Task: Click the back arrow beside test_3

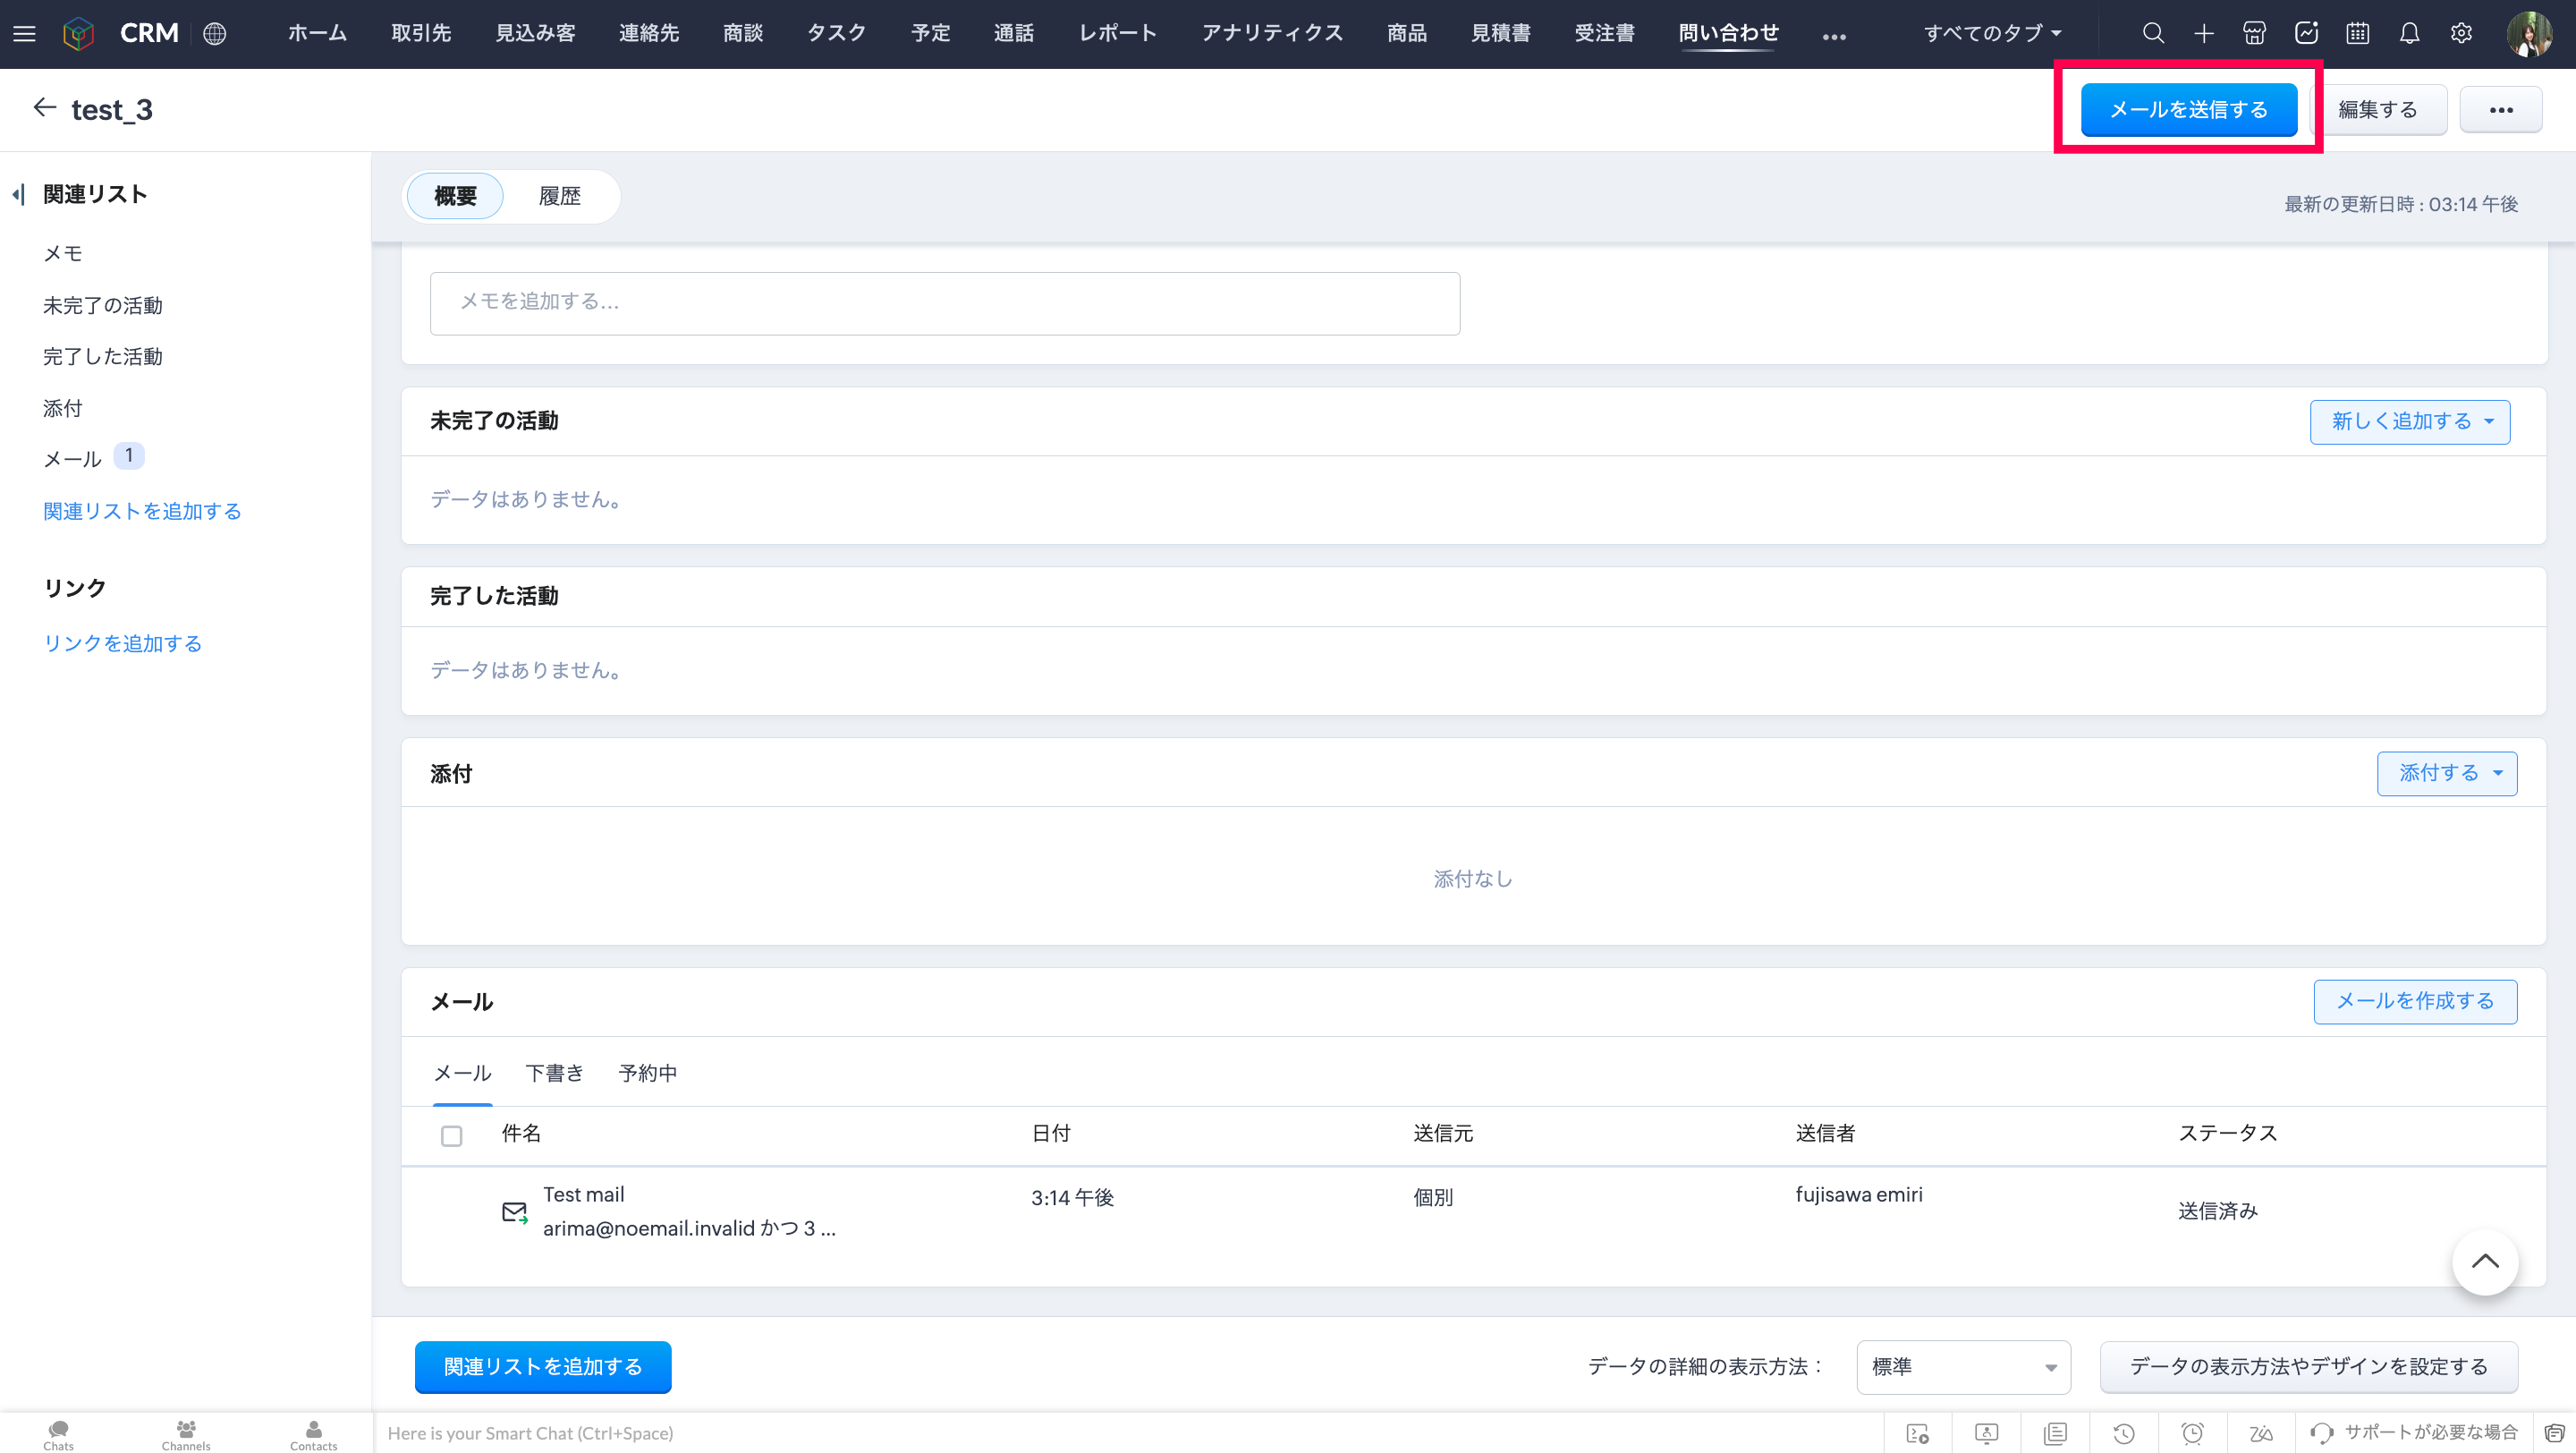Action: (x=44, y=108)
